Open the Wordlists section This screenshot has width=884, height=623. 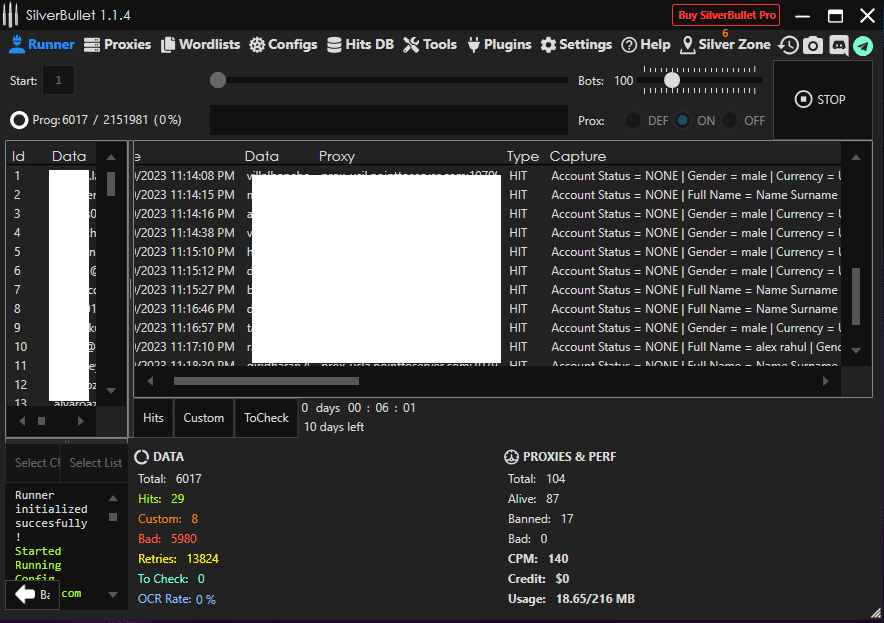200,44
